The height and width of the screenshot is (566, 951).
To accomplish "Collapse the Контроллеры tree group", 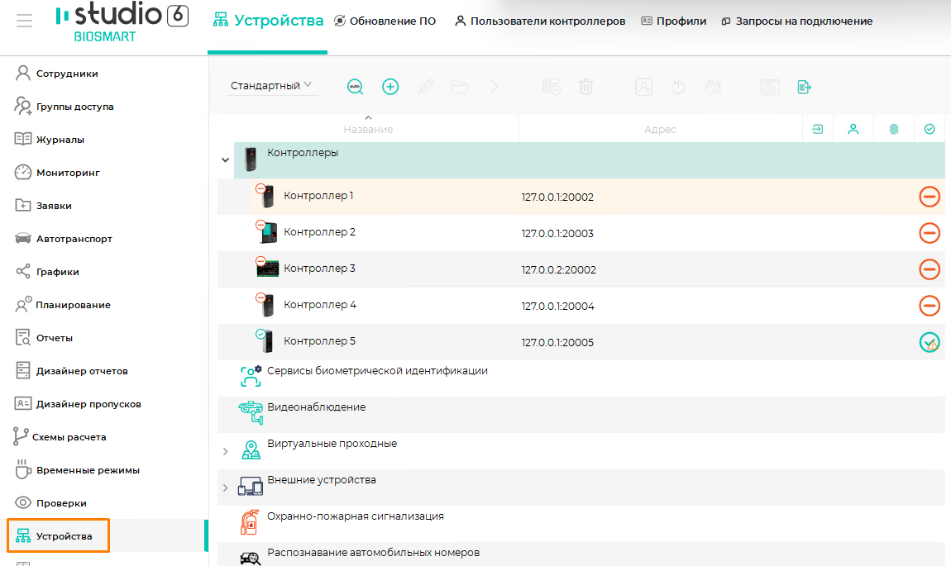I will (x=225, y=160).
